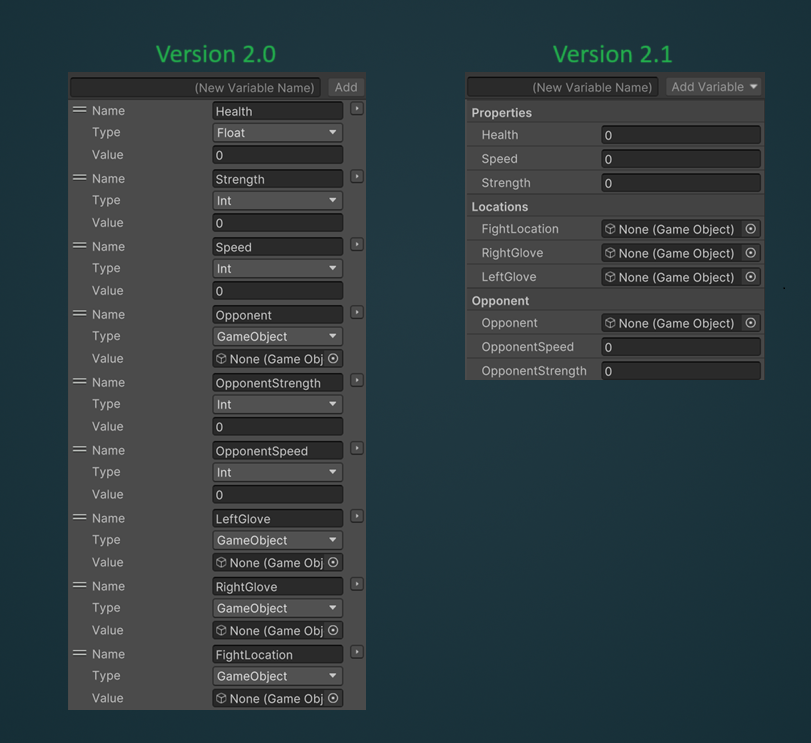Viewport: 811px width, 743px height.
Task: Open options arrow for the Health variable
Action: pyautogui.click(x=357, y=109)
